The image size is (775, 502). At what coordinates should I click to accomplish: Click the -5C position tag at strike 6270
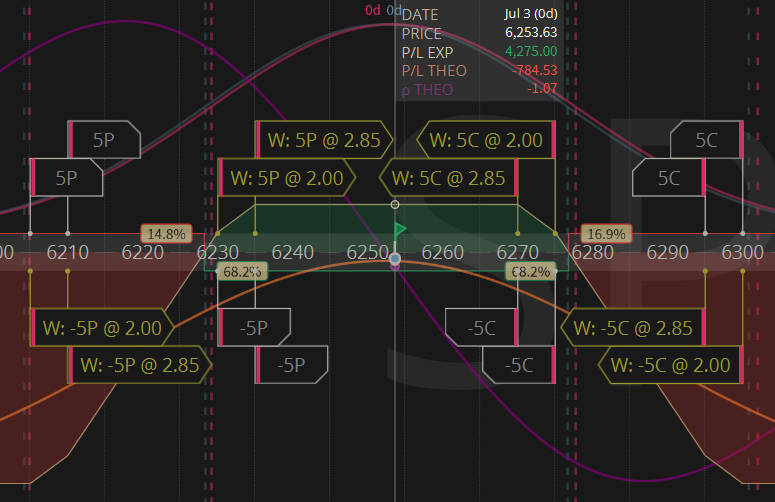point(482,328)
